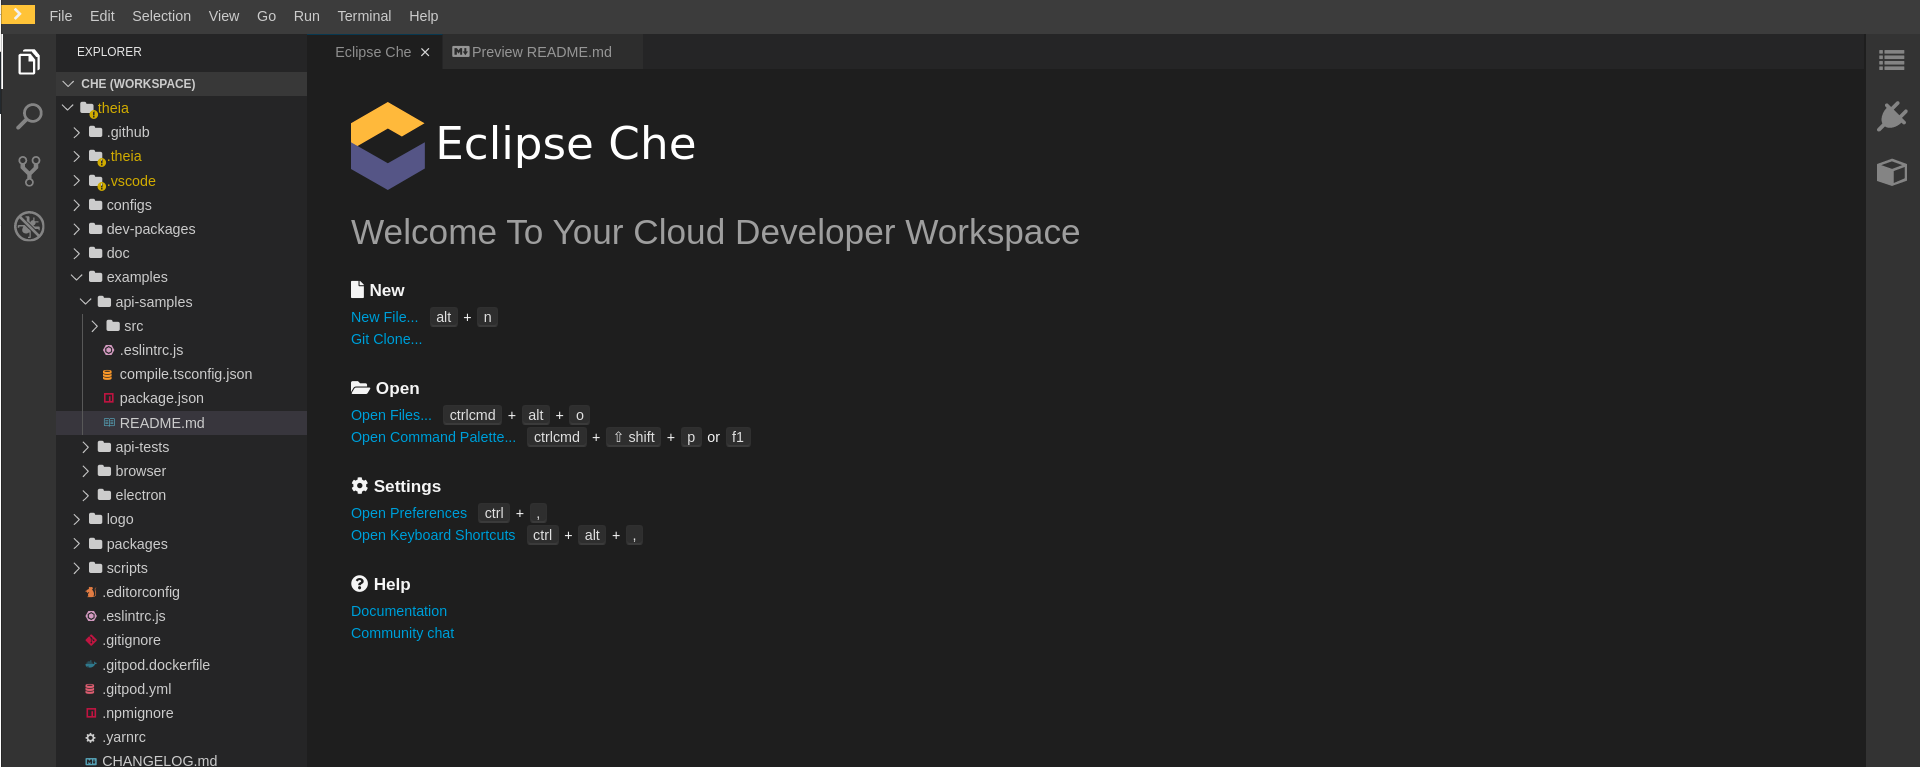This screenshot has height=767, width=1920.
Task: Open the Debug view icon
Action: pyautogui.click(x=29, y=226)
